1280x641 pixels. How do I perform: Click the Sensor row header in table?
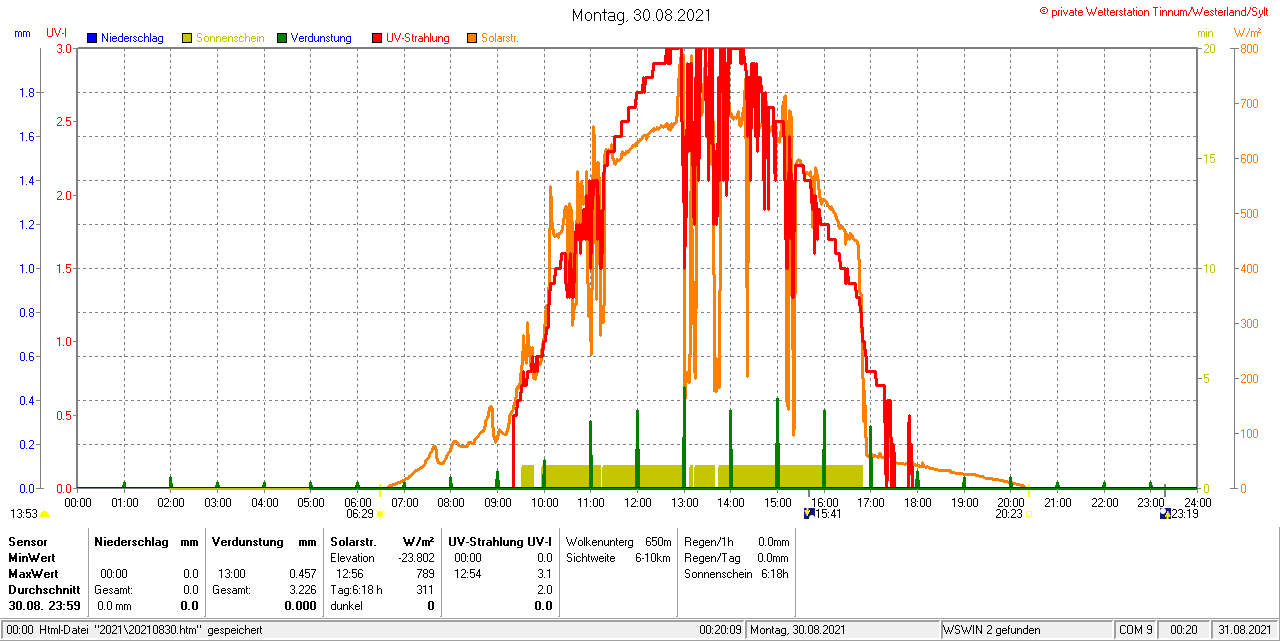click(x=27, y=541)
